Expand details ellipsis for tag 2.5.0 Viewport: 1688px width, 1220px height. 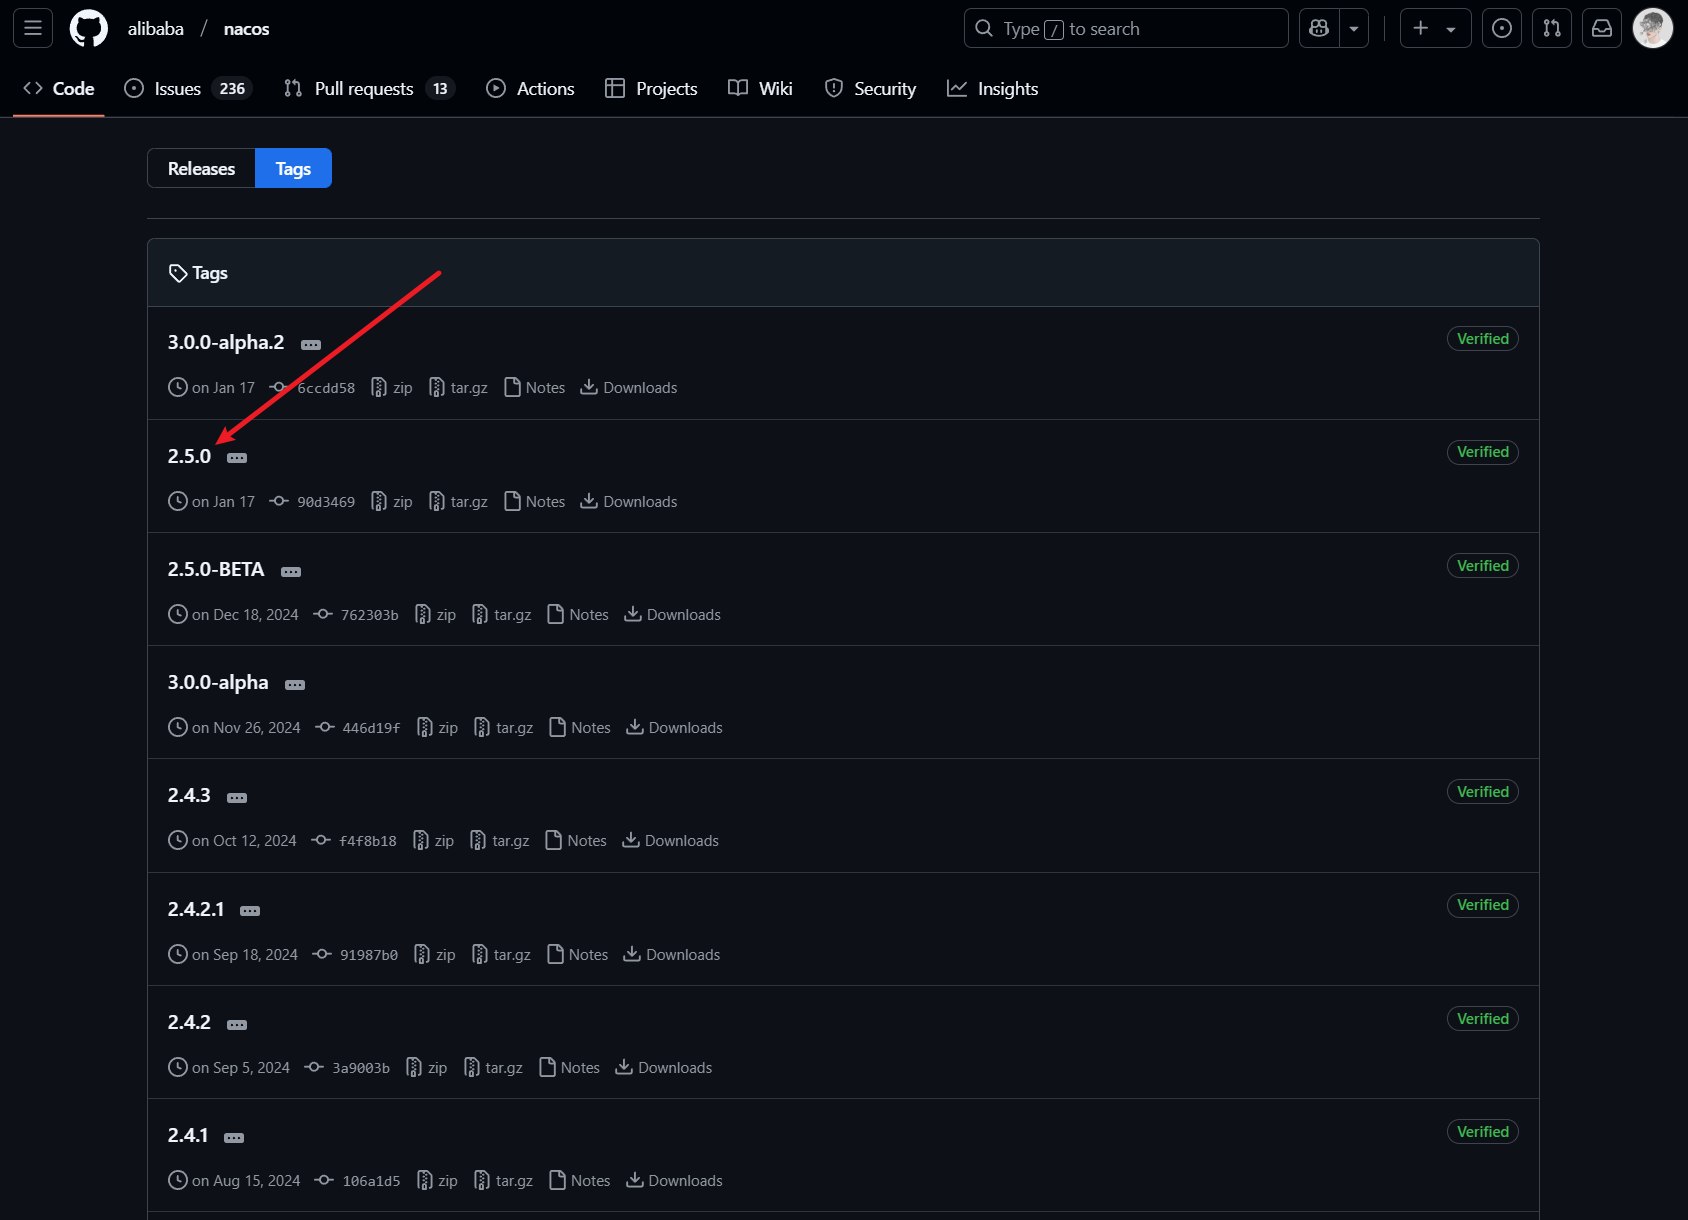(237, 458)
